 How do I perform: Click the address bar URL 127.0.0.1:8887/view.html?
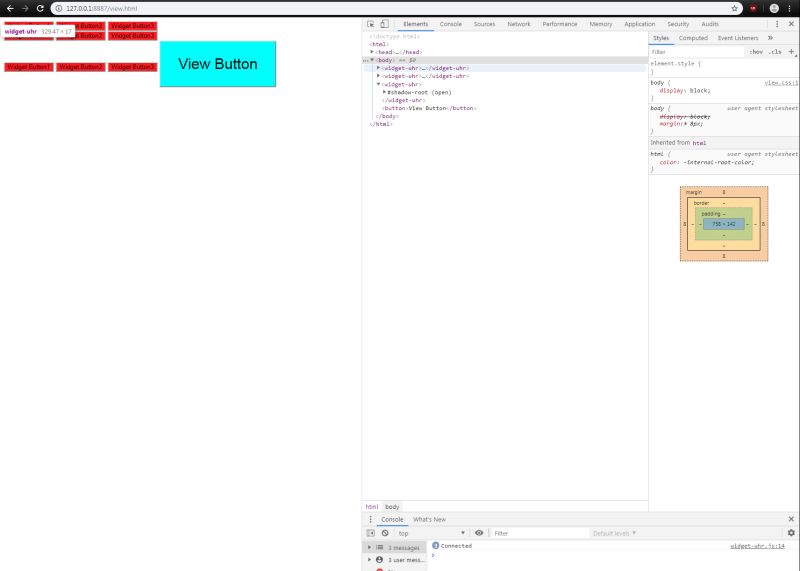[x=102, y=8]
